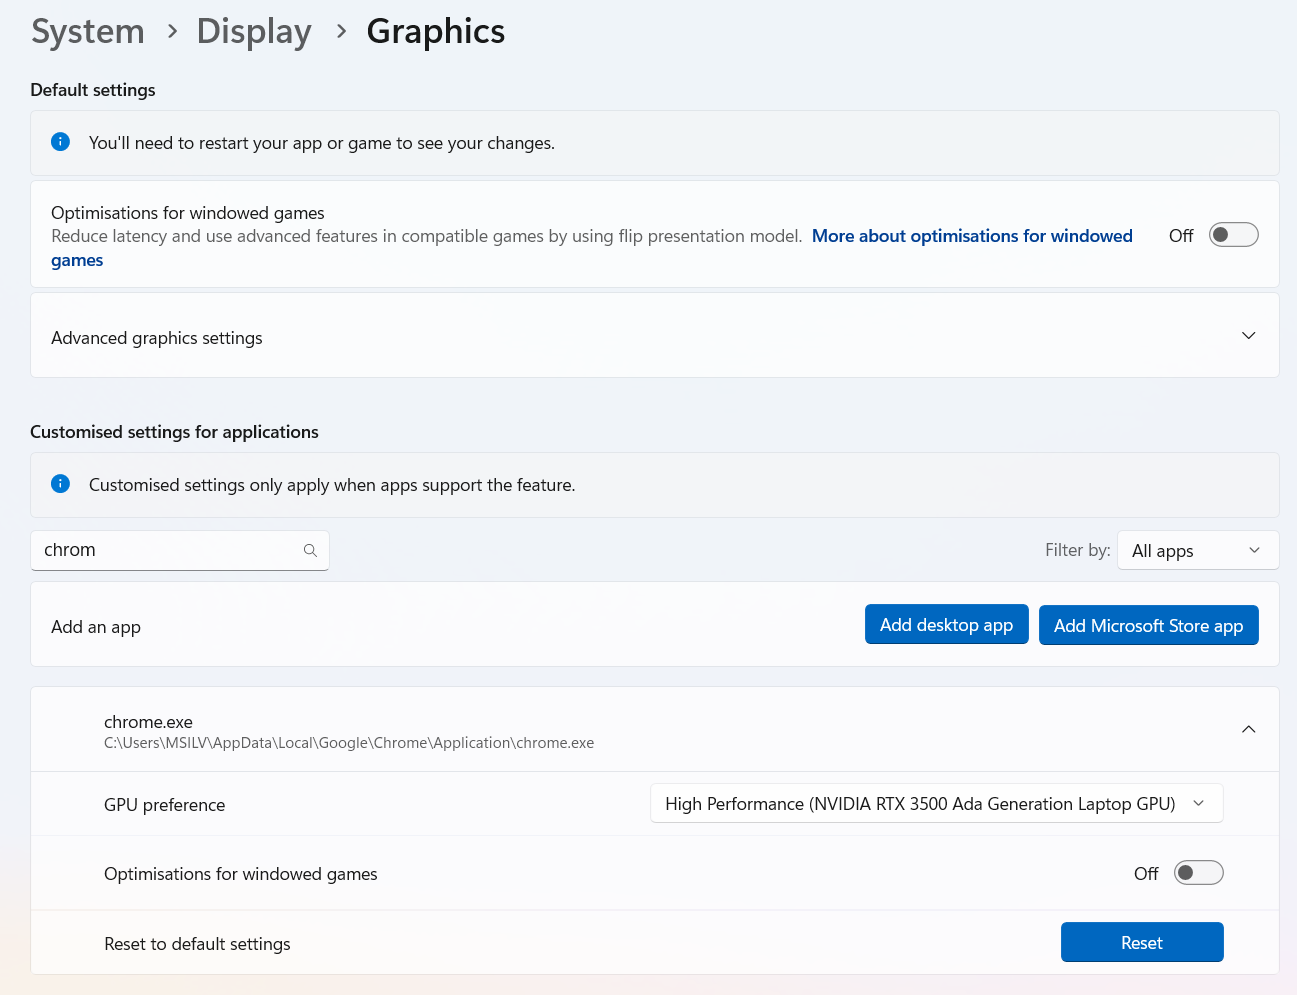
Task: Click the chevron arrow between System and Display
Action: 172,32
